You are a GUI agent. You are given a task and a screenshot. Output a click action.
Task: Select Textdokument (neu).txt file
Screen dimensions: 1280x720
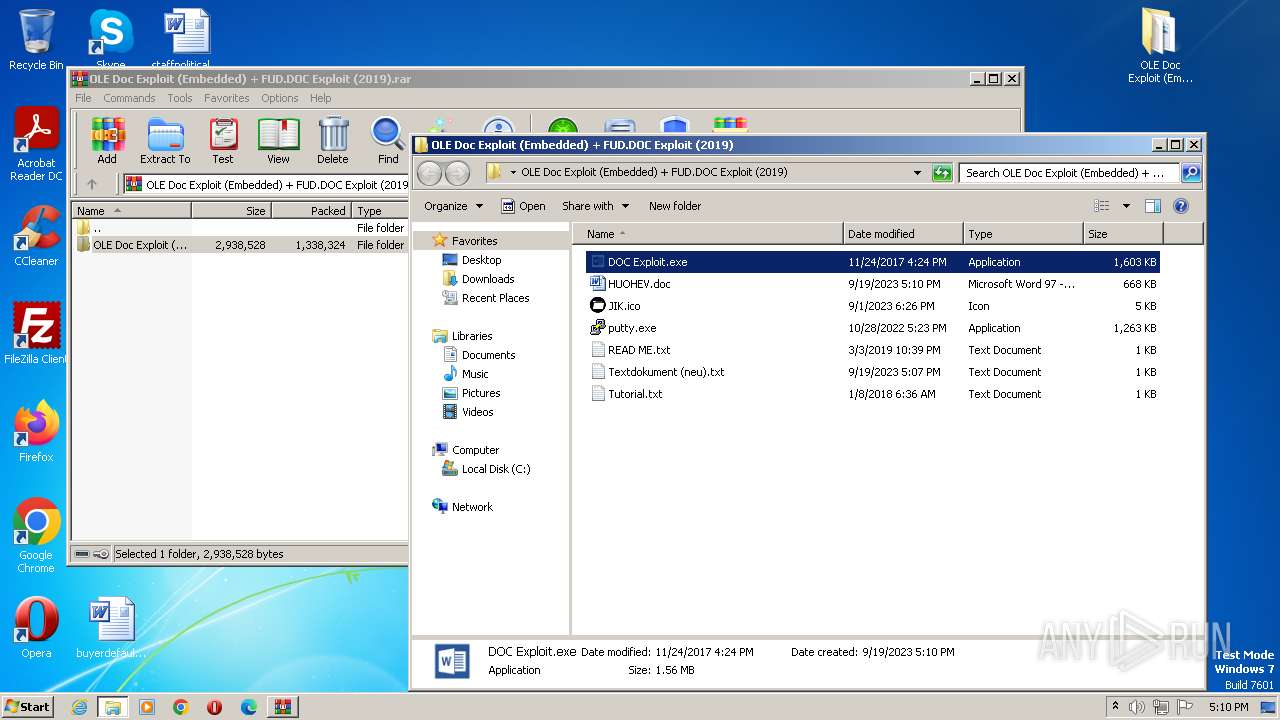[x=871, y=372]
